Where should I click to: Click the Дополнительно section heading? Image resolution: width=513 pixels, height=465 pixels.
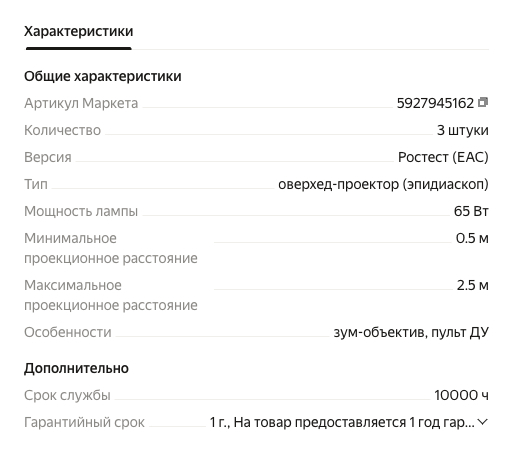tap(76, 368)
